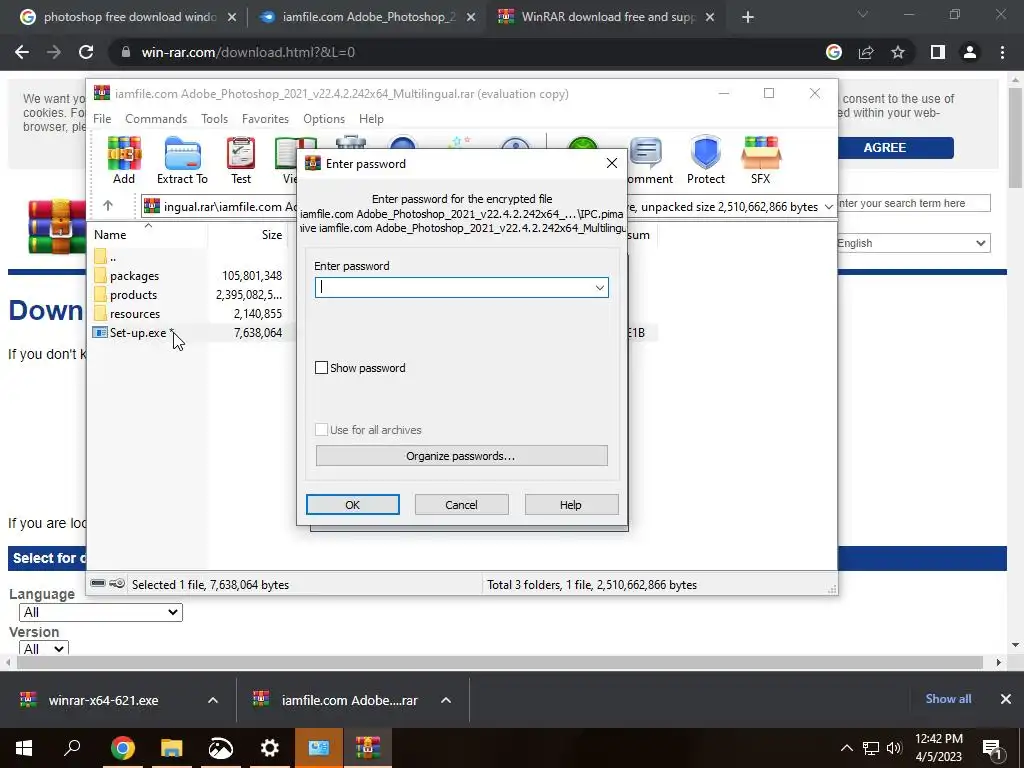Open the File menu in WinRAR
Viewport: 1024px width, 768px height.
click(102, 119)
